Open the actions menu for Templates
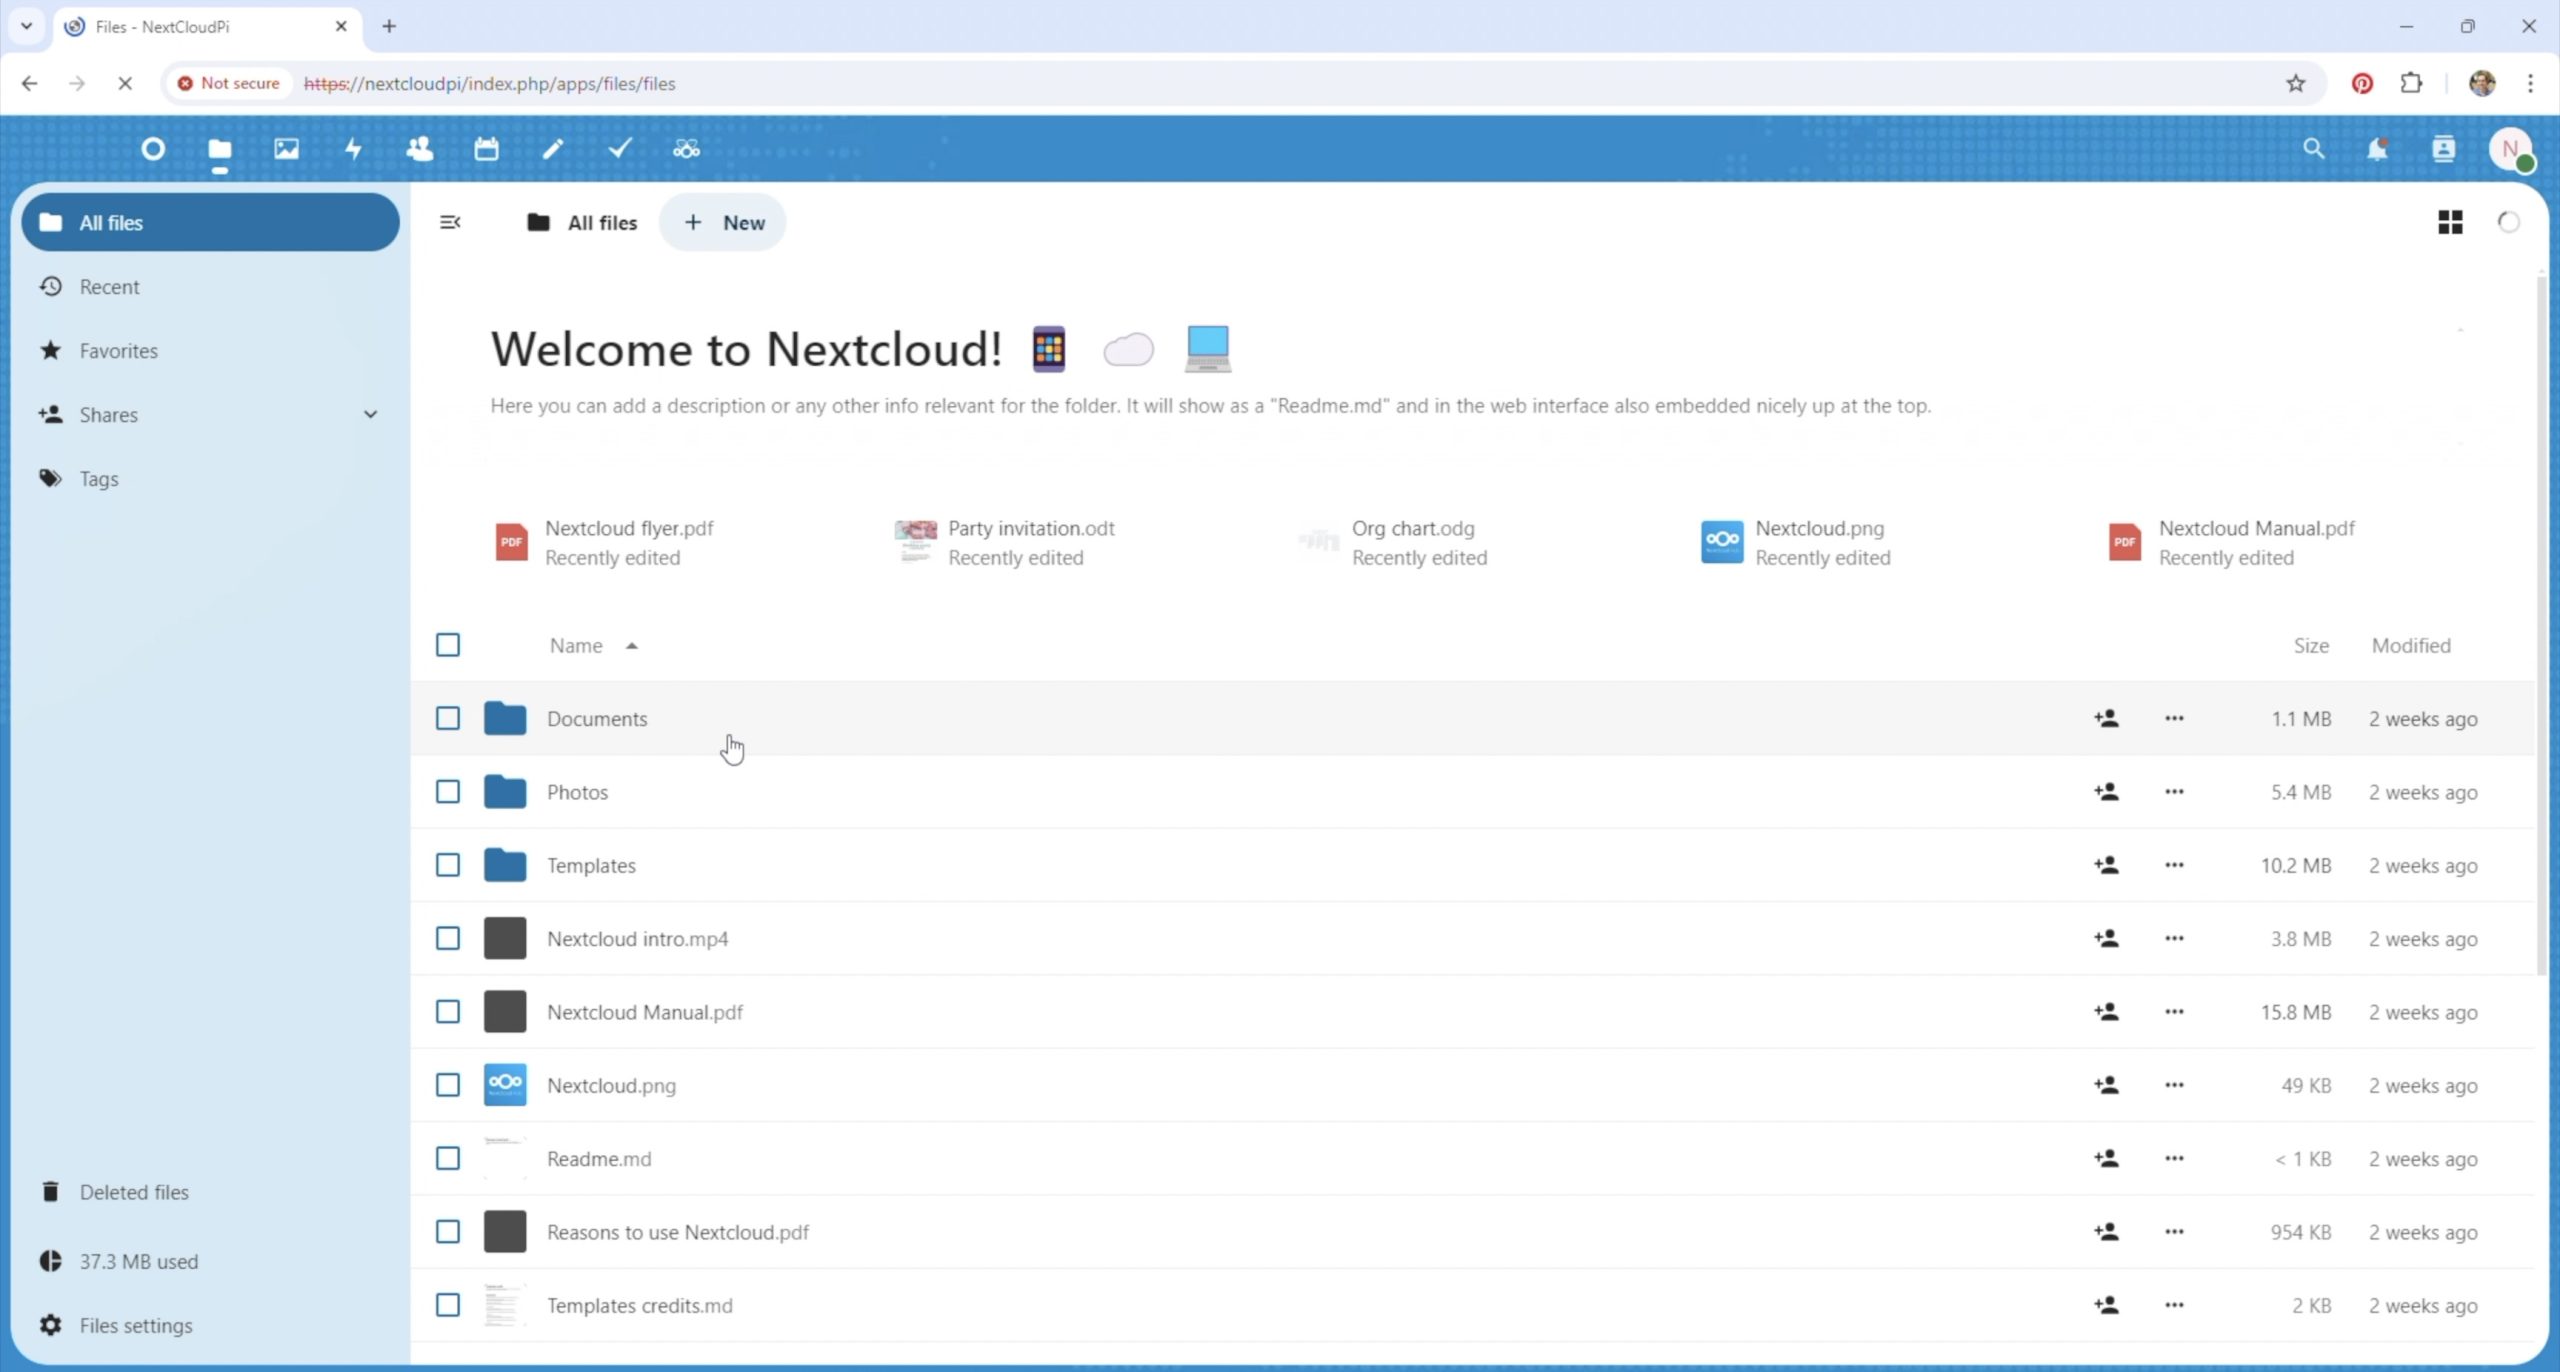This screenshot has width=2560, height=1372. [x=2174, y=865]
